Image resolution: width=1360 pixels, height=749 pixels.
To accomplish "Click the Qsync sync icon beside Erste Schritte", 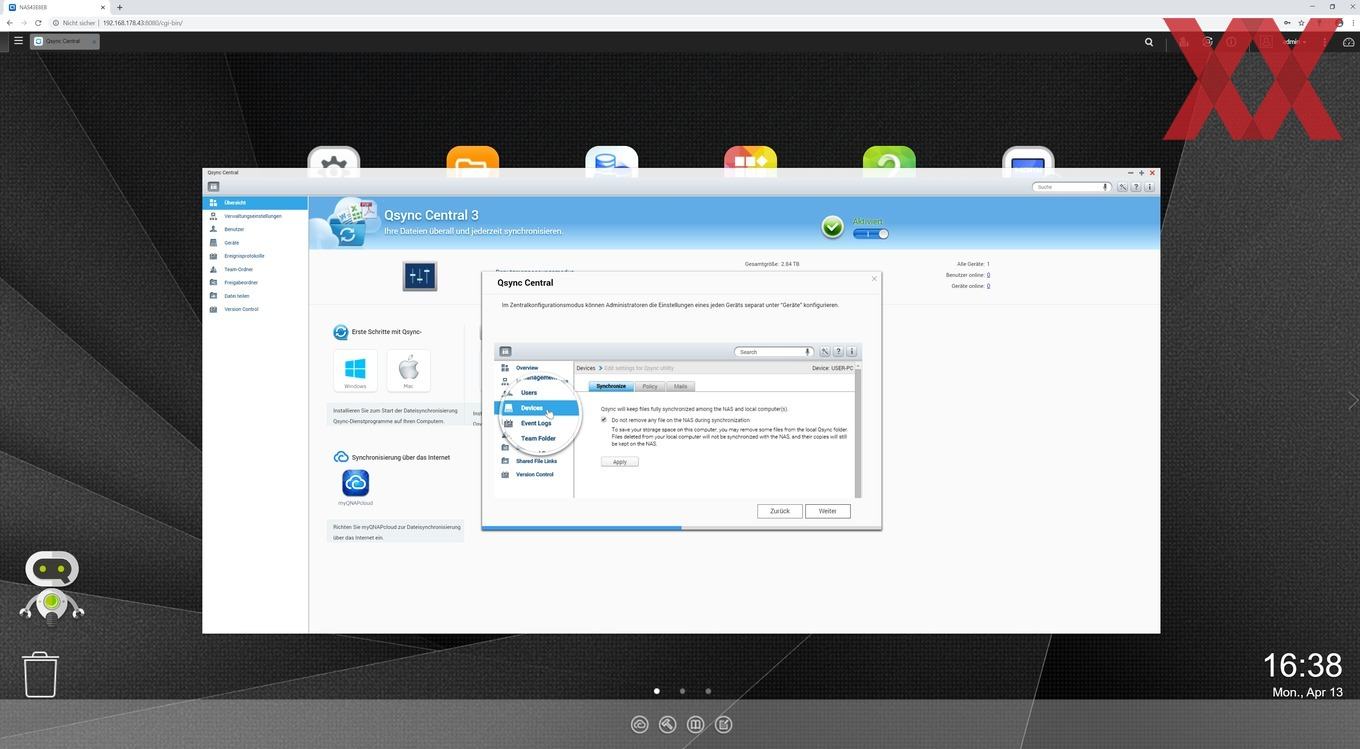I will point(341,332).
